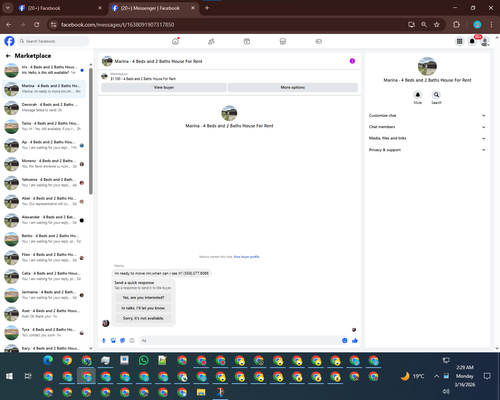500x400 pixels.
Task: Open the notifications bell icon
Action: 472,41
